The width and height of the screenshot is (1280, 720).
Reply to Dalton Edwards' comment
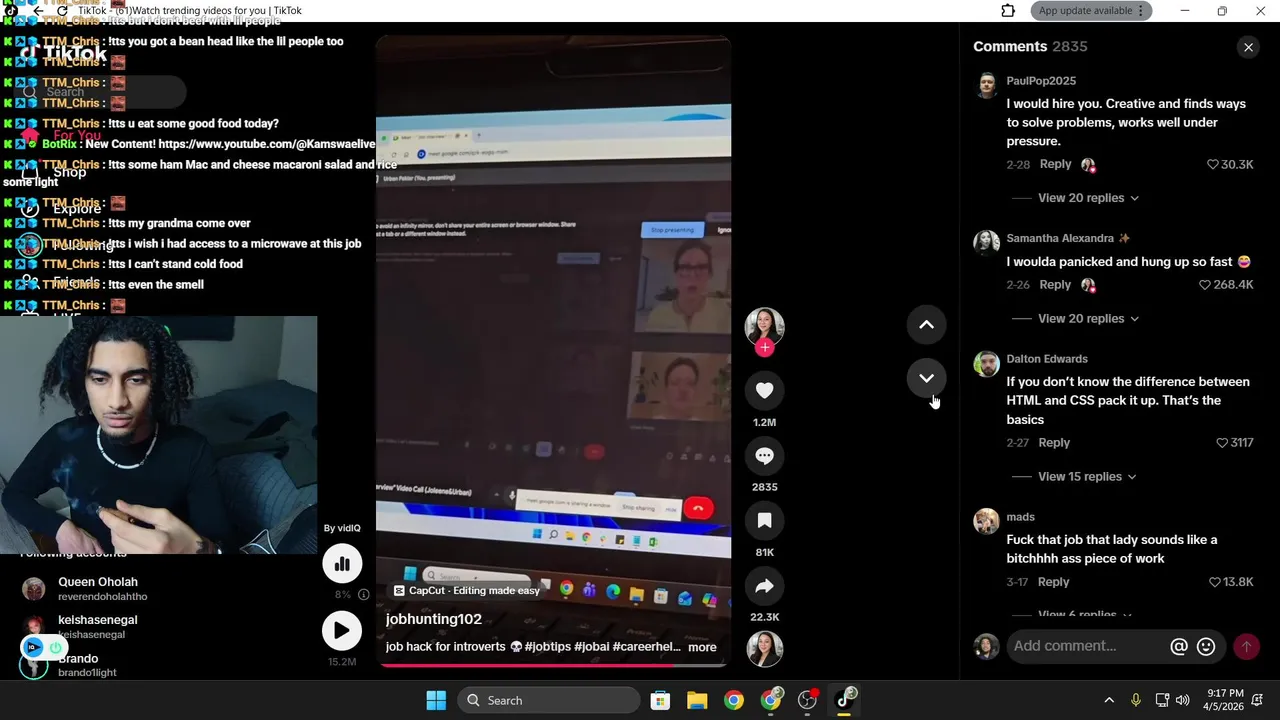1054,443
